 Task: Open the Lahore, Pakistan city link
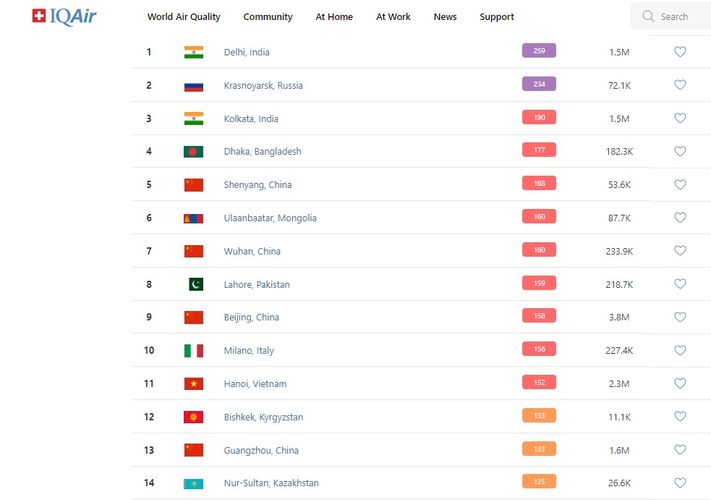pos(257,285)
